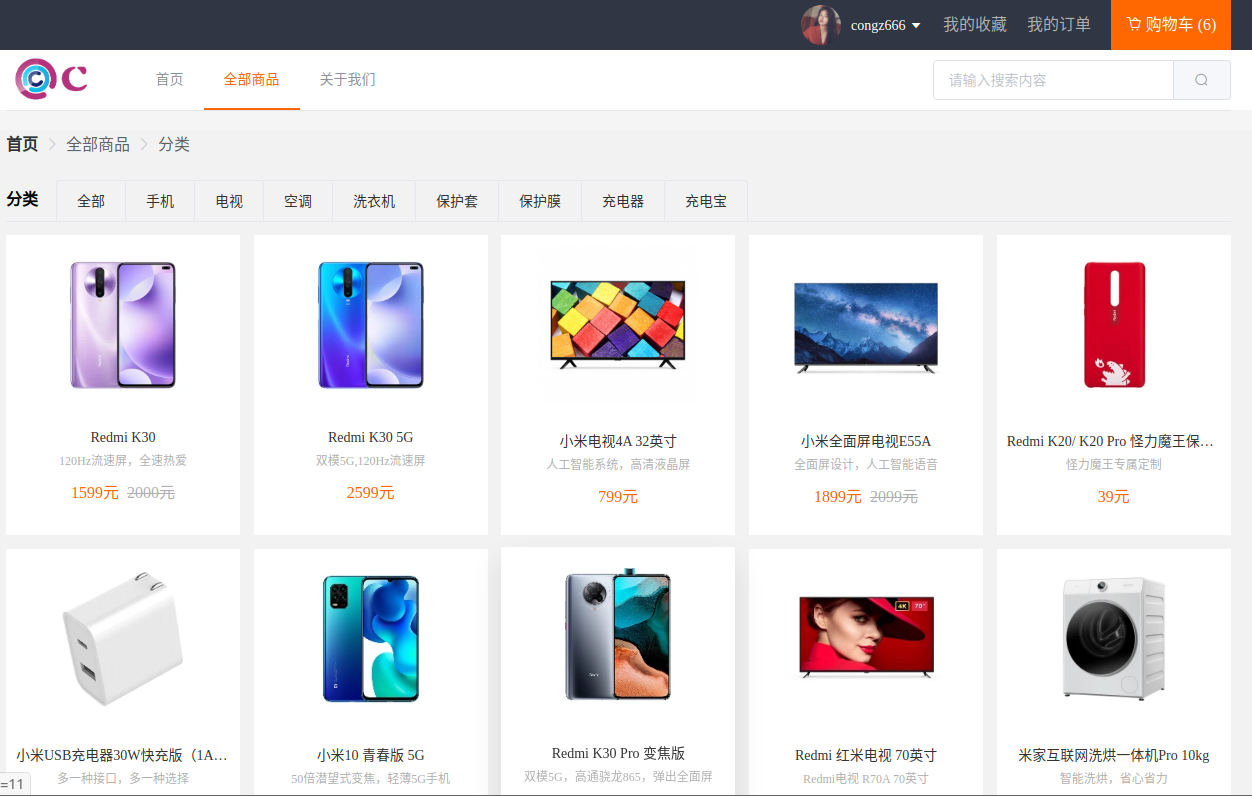Open 我的订单 orders
This screenshot has height=796, width=1252.
(x=1059, y=24)
